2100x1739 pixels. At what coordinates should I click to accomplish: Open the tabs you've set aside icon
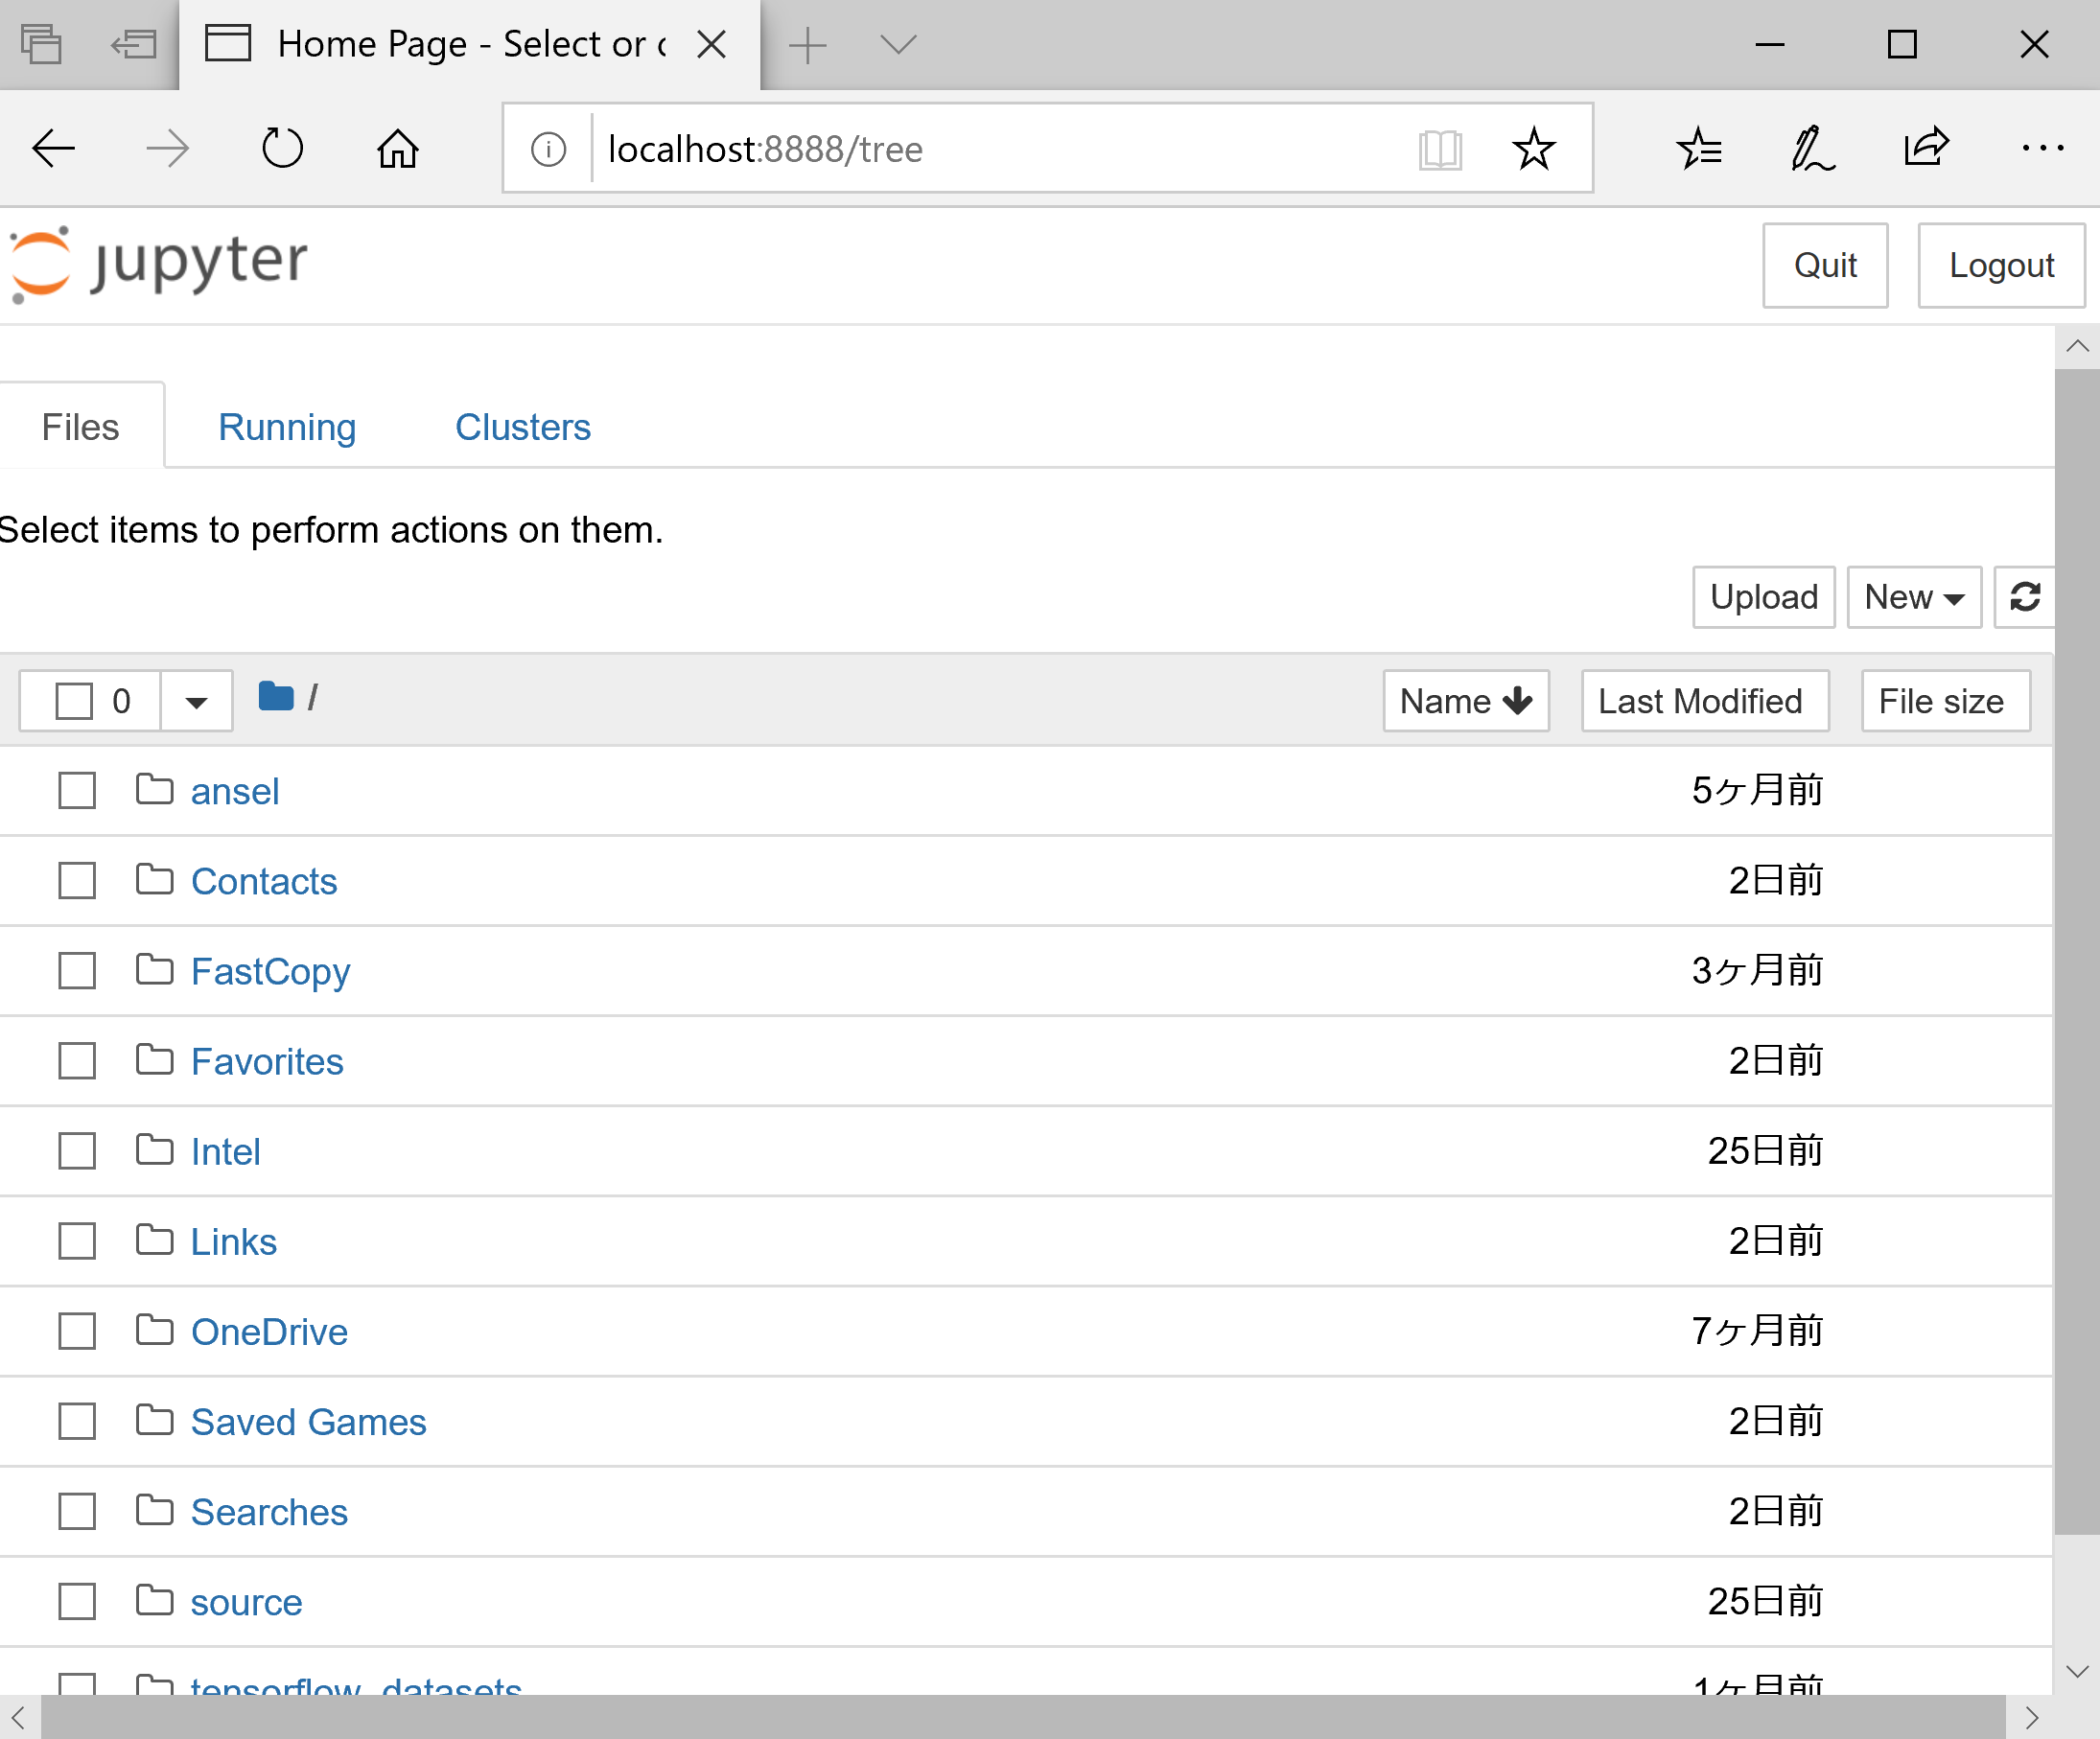coord(42,44)
